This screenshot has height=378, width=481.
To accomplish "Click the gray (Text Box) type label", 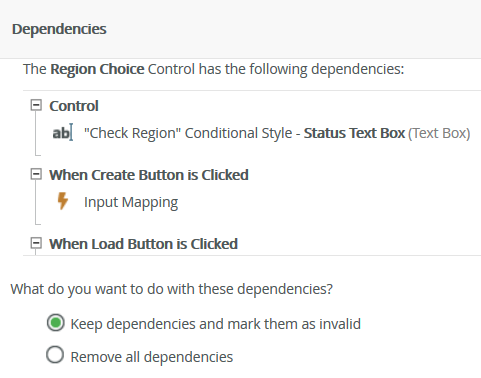I will [x=439, y=133].
